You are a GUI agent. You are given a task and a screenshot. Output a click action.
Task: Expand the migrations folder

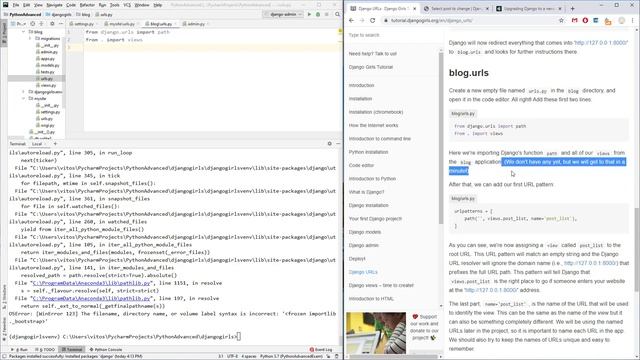[30, 38]
